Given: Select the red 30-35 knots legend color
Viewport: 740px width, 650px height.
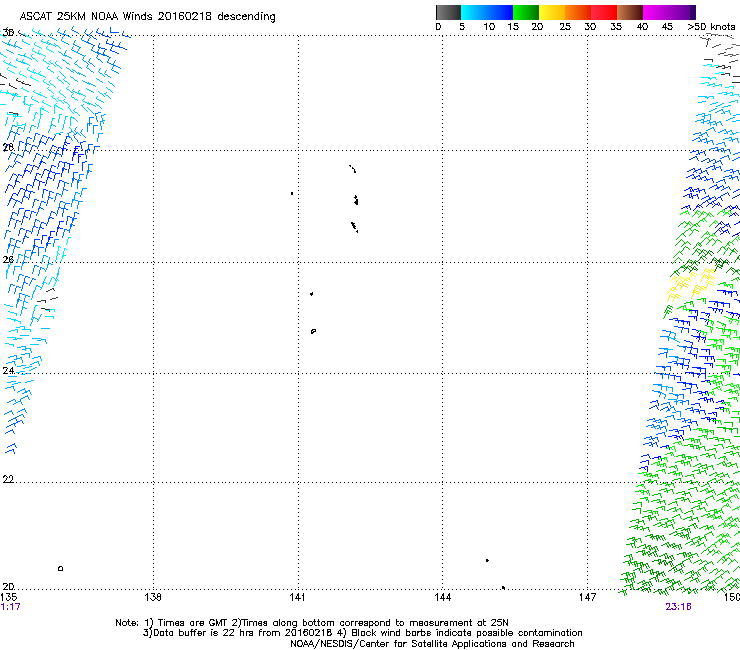Looking at the screenshot, I should 604,12.
